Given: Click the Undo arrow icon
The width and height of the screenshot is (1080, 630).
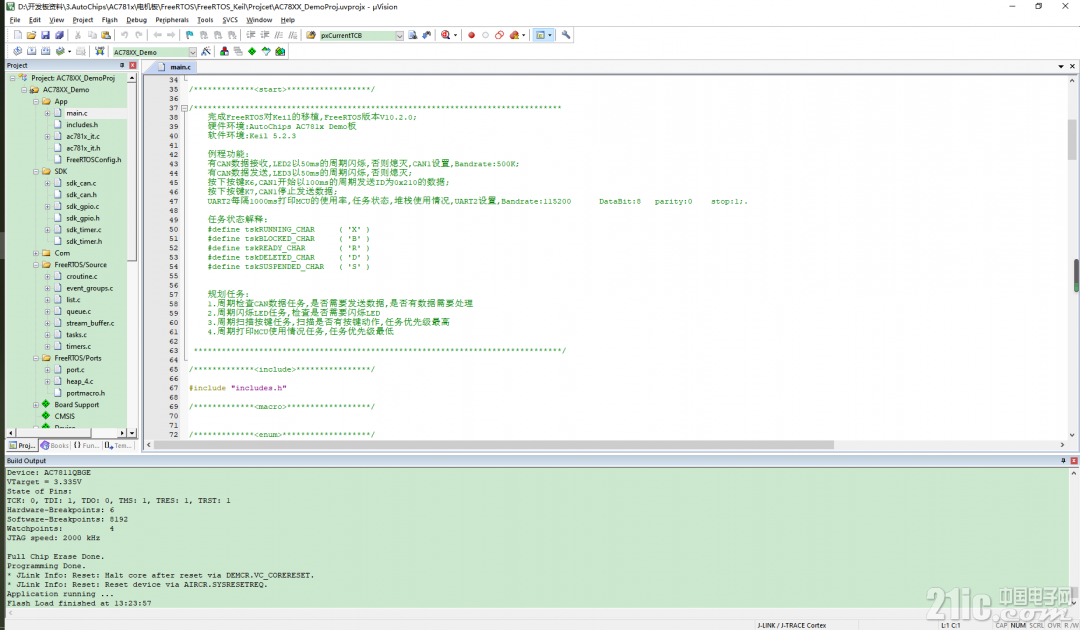Looking at the screenshot, I should point(125,35).
